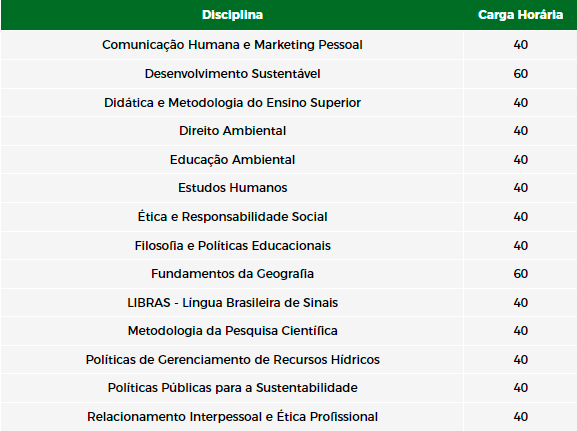Click the Carga Horária column header
This screenshot has height=431, width=577.
(520, 15)
